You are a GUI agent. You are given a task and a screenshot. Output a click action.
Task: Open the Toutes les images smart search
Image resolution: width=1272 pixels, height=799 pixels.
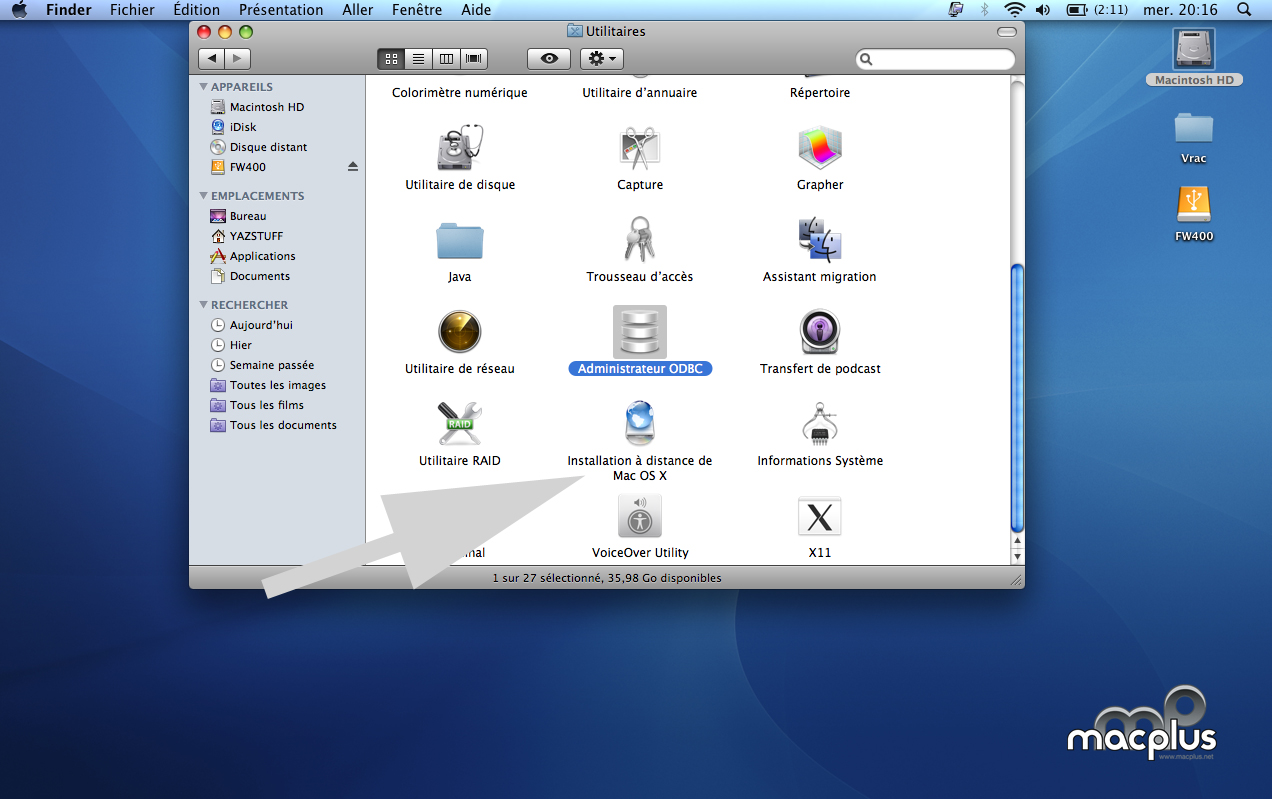pos(278,385)
